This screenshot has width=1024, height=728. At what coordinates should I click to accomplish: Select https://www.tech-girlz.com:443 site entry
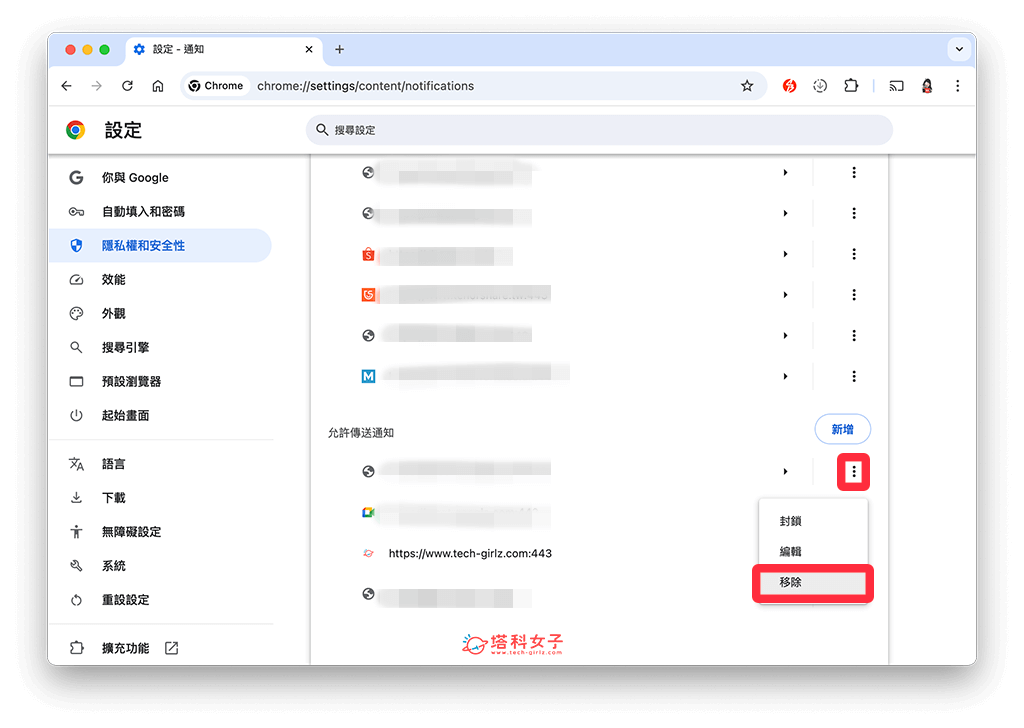coord(470,553)
